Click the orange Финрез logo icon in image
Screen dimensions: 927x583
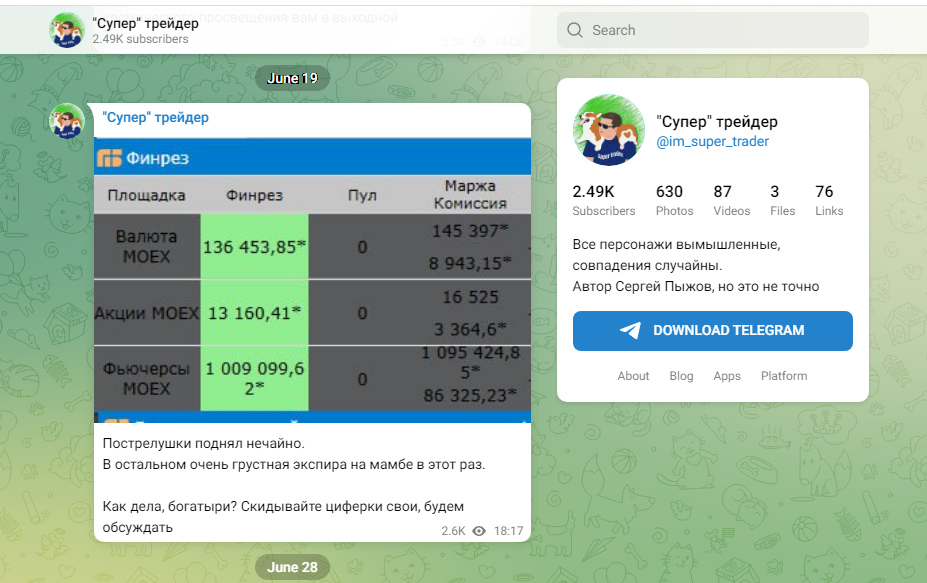point(109,158)
